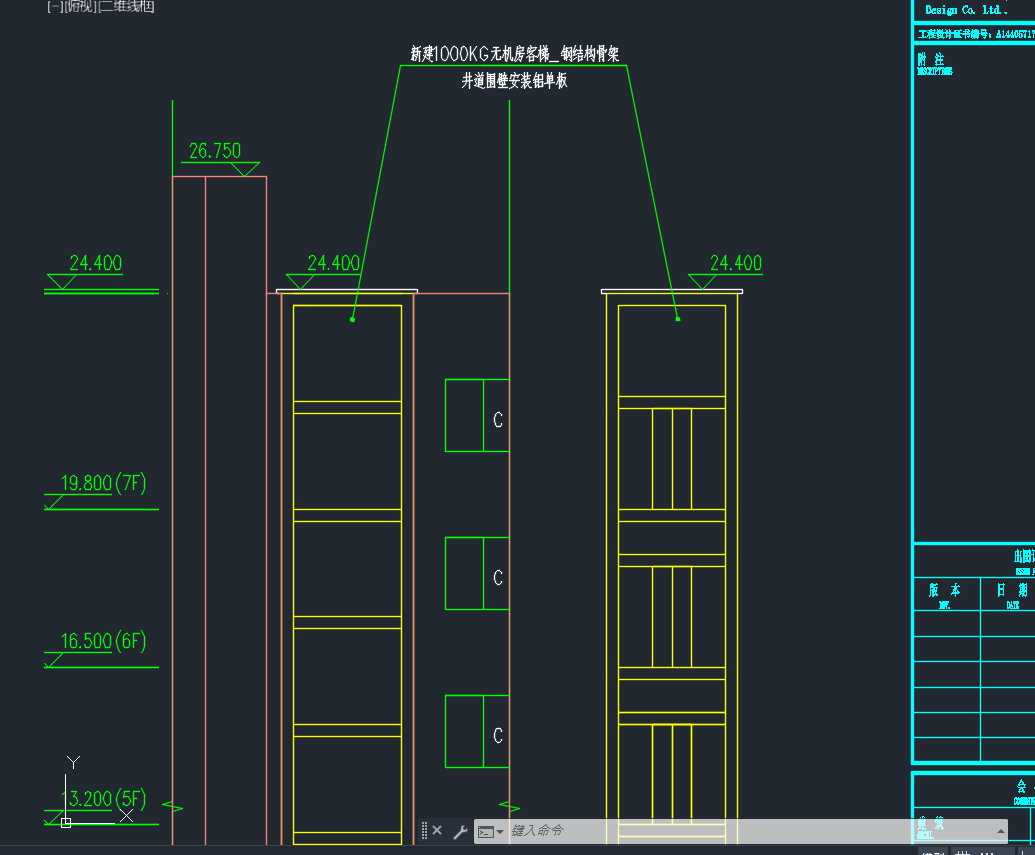Select the 附注 title block heading
The height and width of the screenshot is (855, 1035).
931,59
